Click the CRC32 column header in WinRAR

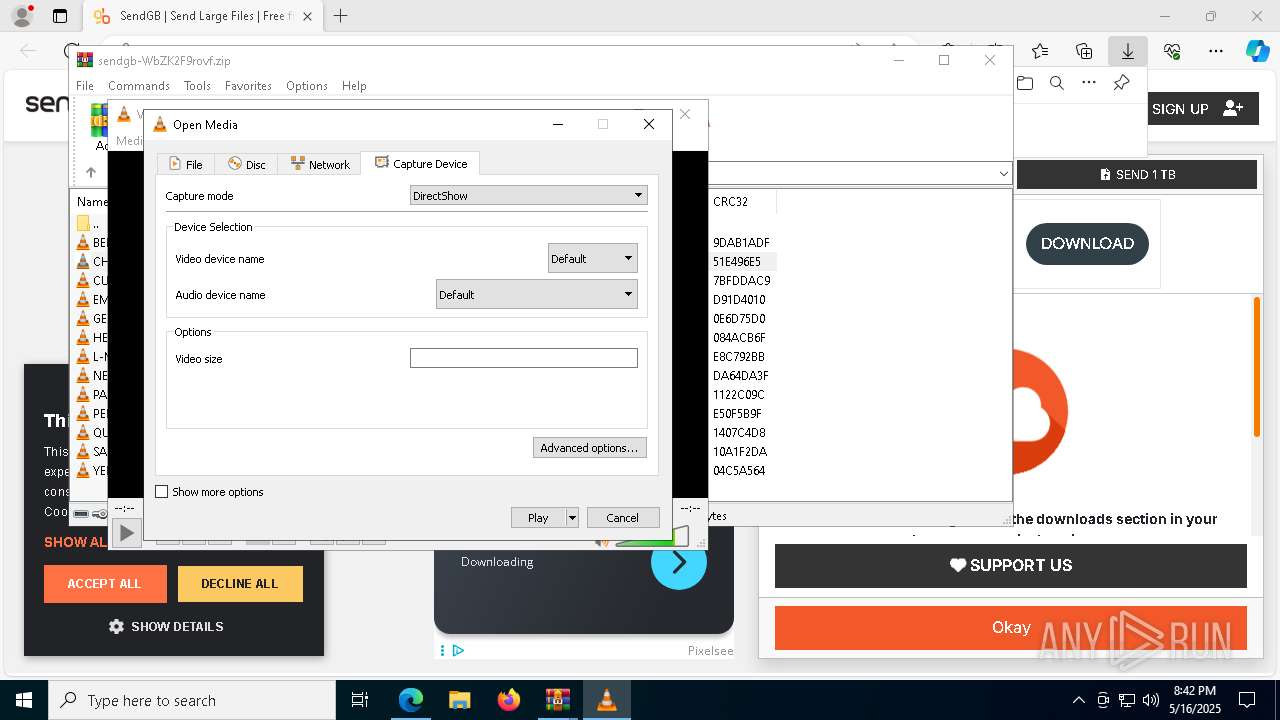[742, 201]
